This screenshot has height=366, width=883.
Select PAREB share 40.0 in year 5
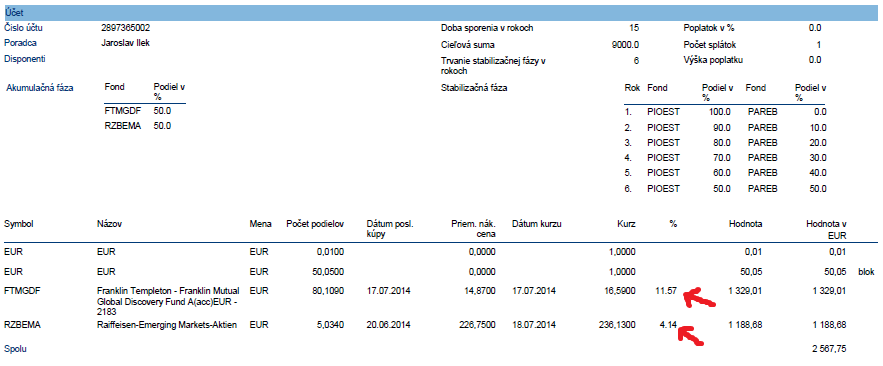point(818,173)
